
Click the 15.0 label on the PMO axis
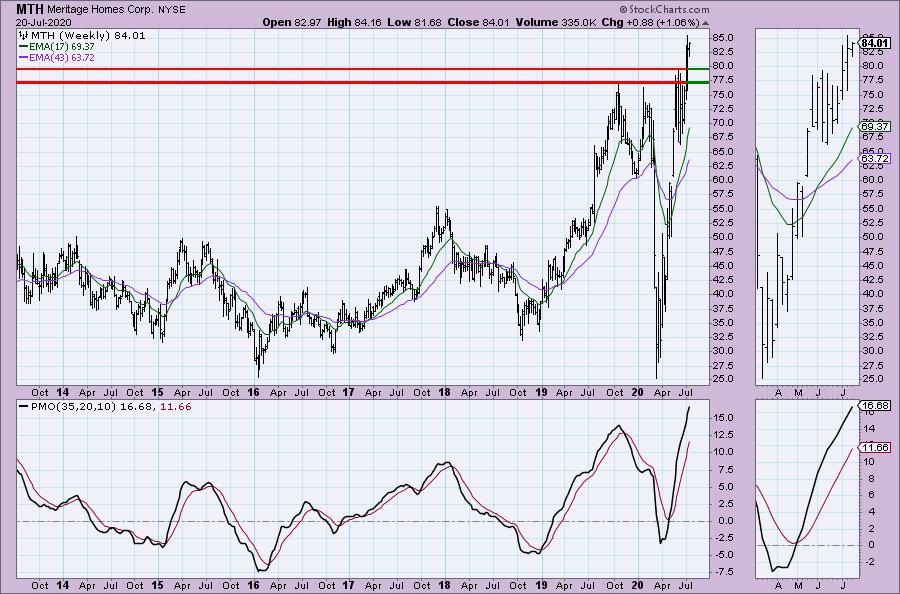click(x=725, y=418)
